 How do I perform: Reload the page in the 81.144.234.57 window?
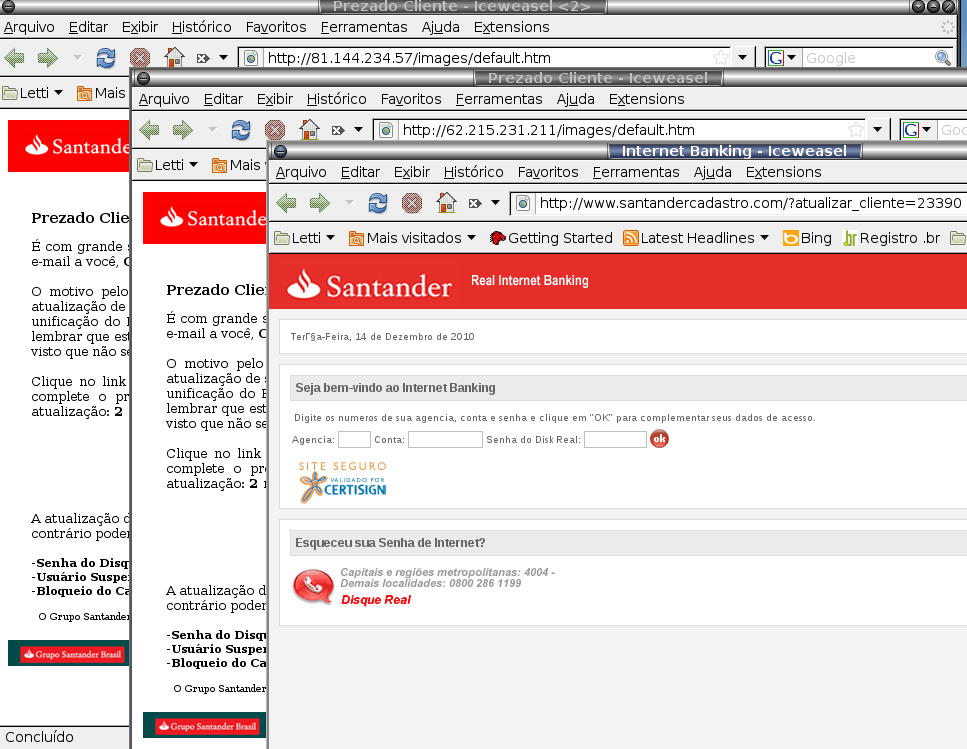(105, 58)
